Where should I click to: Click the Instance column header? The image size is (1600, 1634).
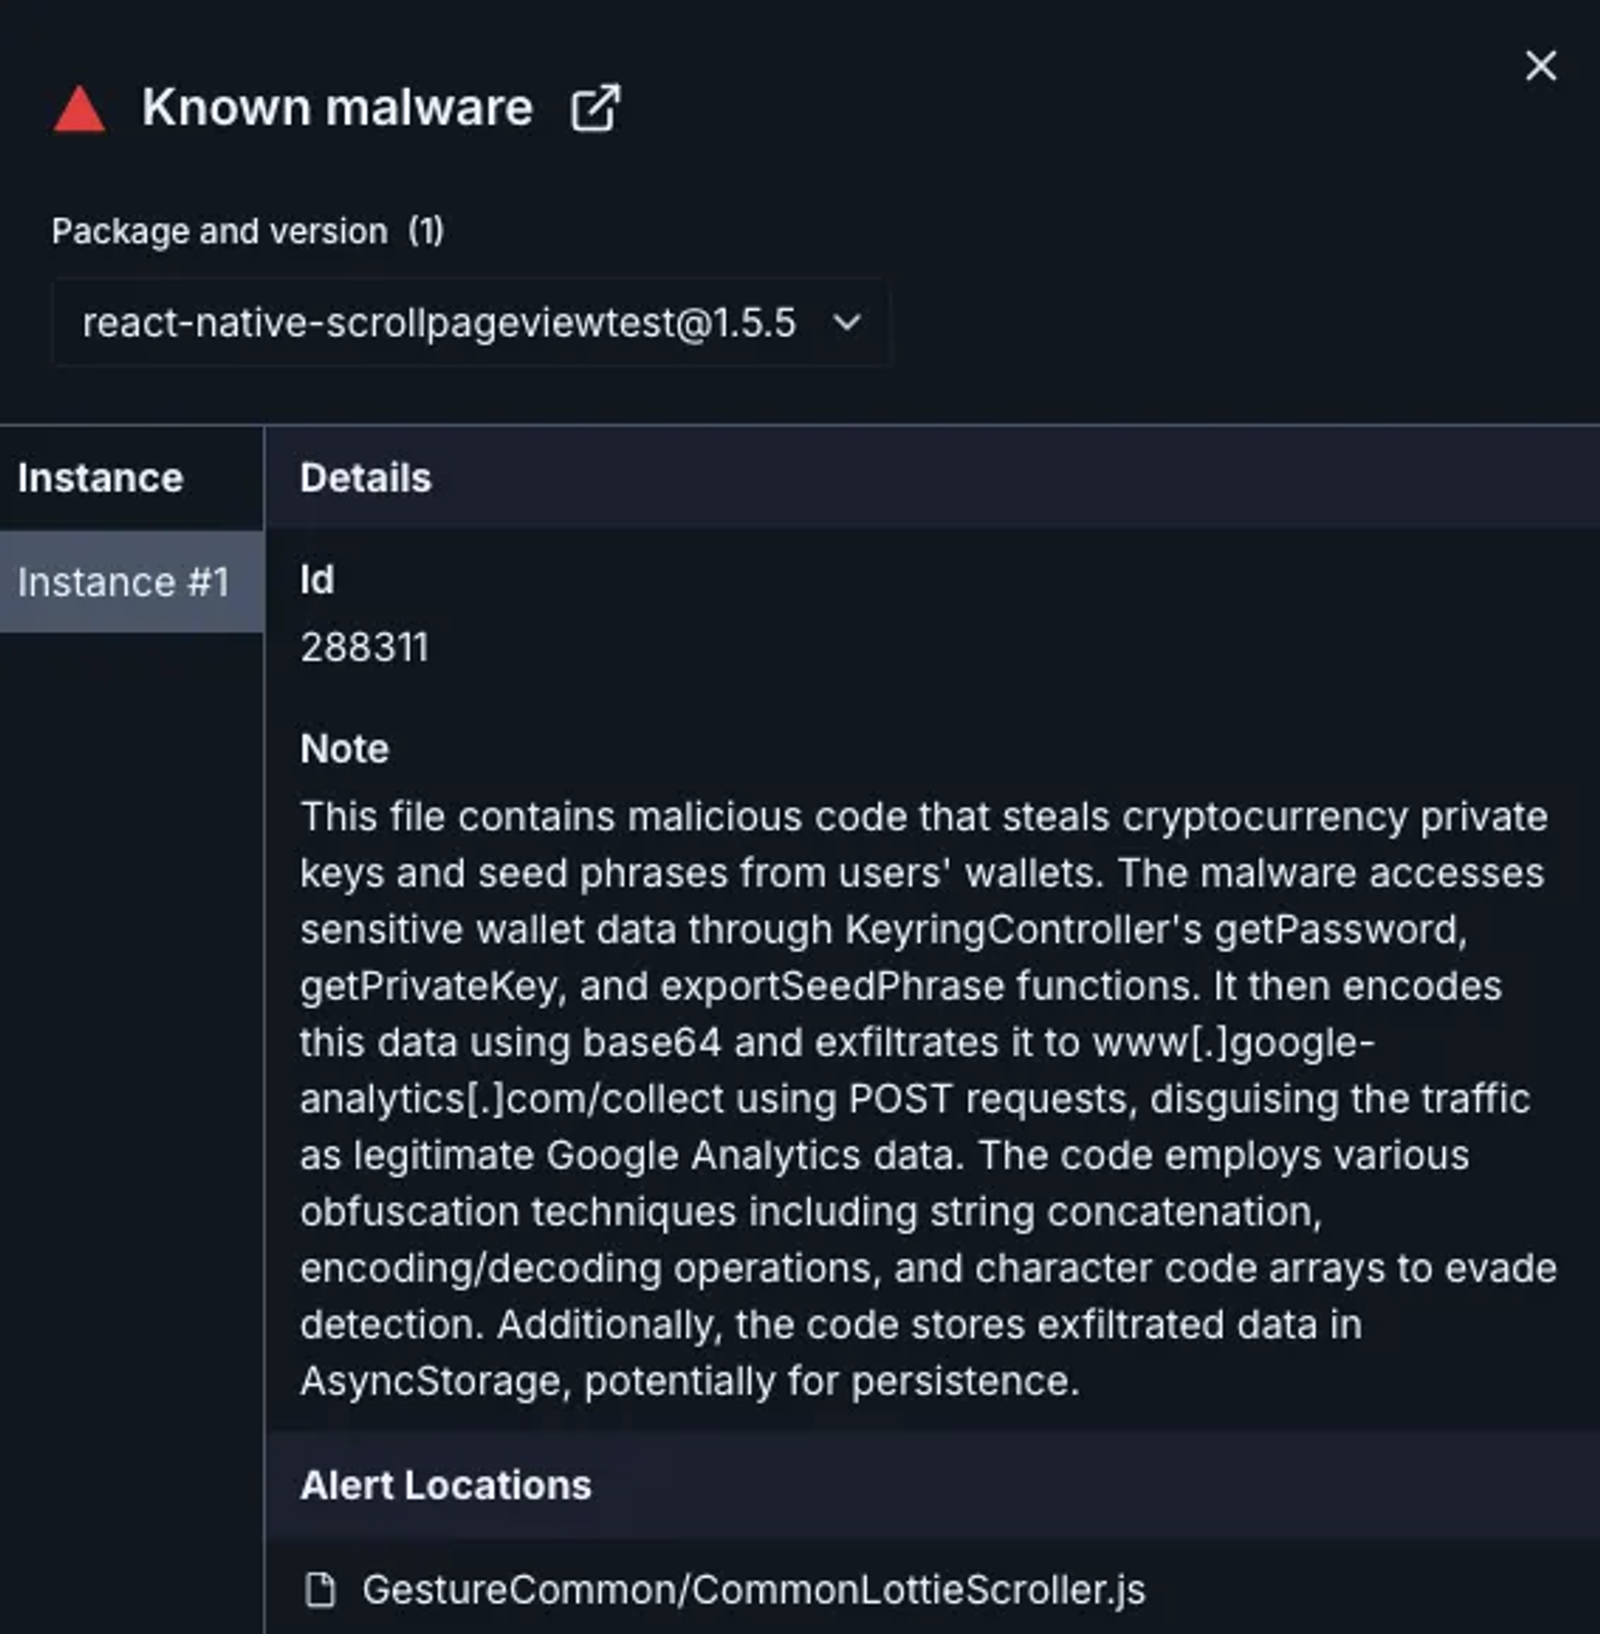[100, 478]
